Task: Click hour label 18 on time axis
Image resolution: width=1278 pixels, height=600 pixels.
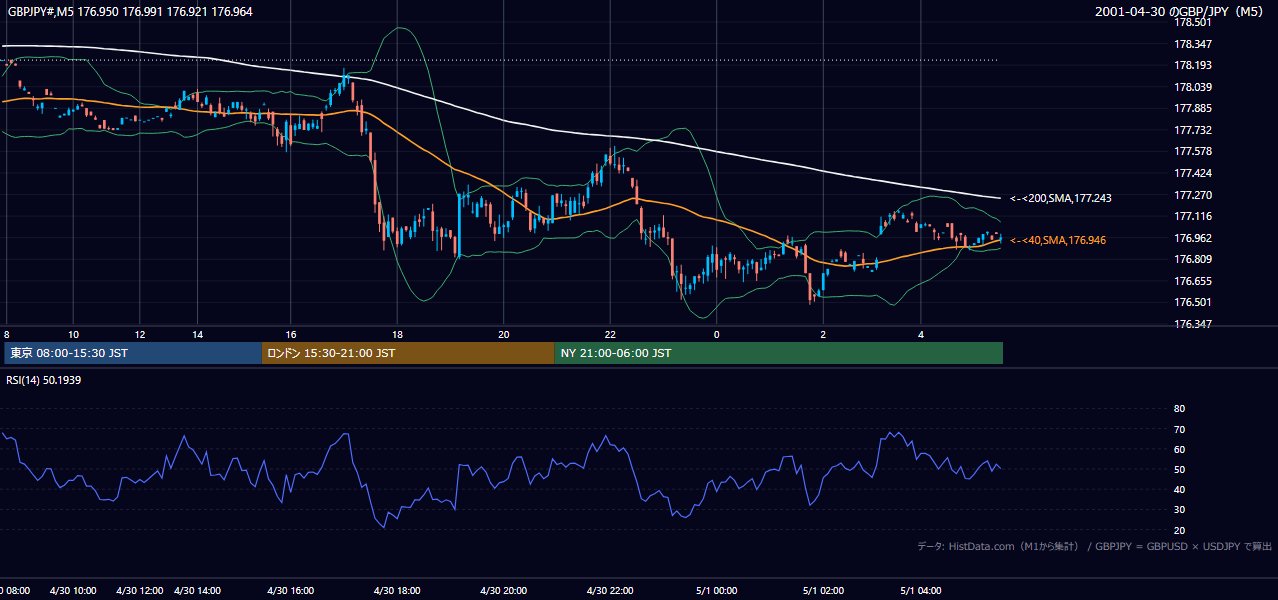Action: 397,334
